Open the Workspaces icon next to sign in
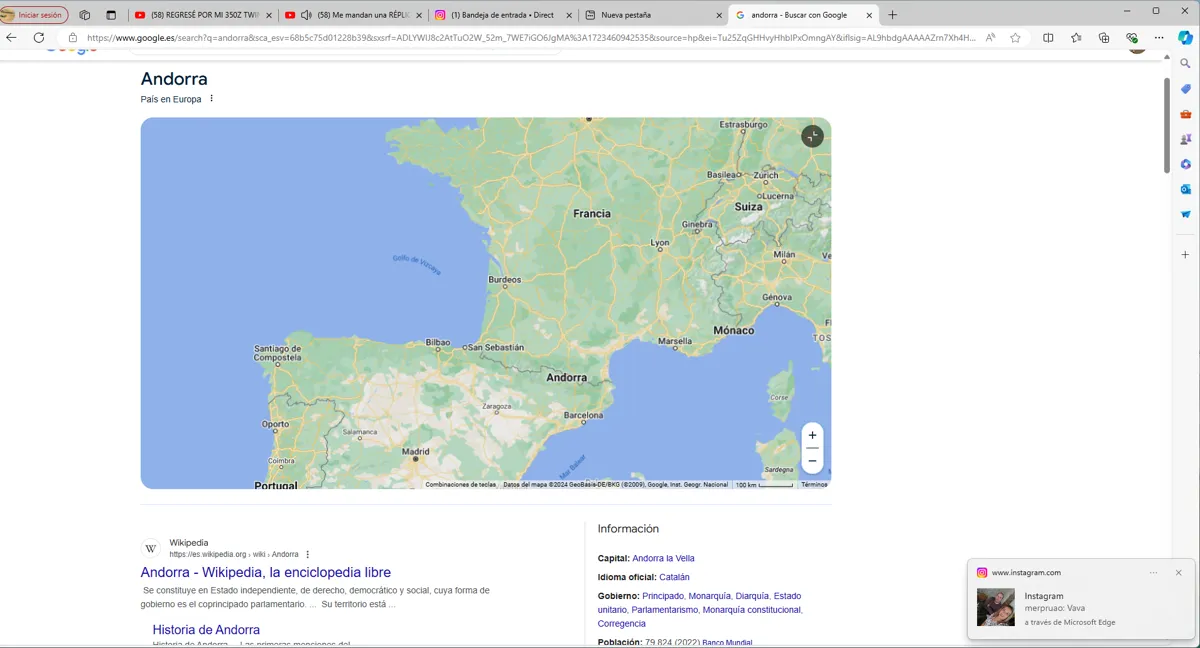This screenshot has width=1200, height=648. (x=84, y=15)
